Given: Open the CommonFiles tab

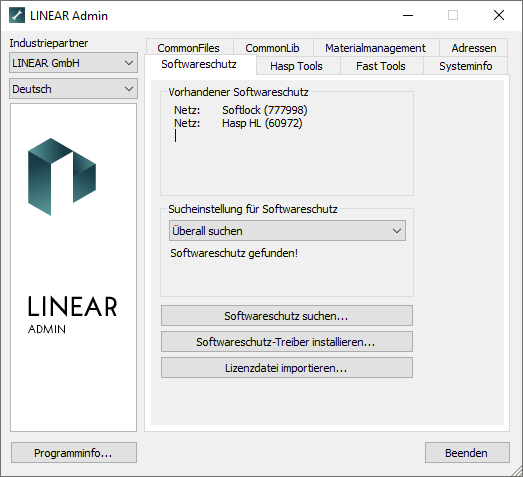Looking at the screenshot, I should coord(189,48).
